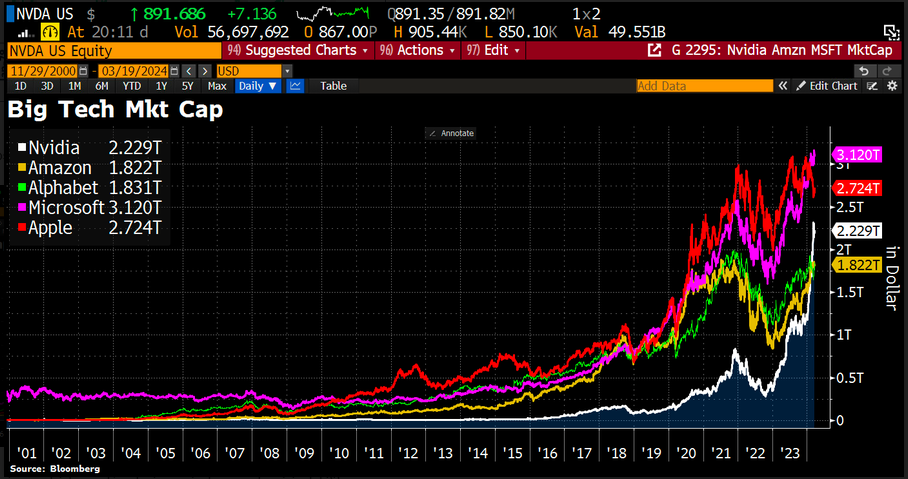The width and height of the screenshot is (908, 479).
Task: Click the end date field 03/19/2024
Action: click(x=133, y=71)
